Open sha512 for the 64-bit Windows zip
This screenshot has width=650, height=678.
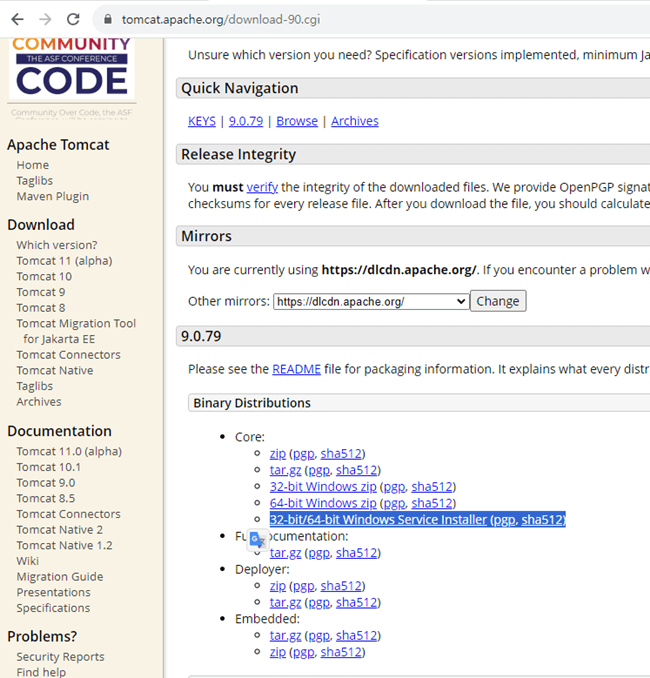coord(432,503)
